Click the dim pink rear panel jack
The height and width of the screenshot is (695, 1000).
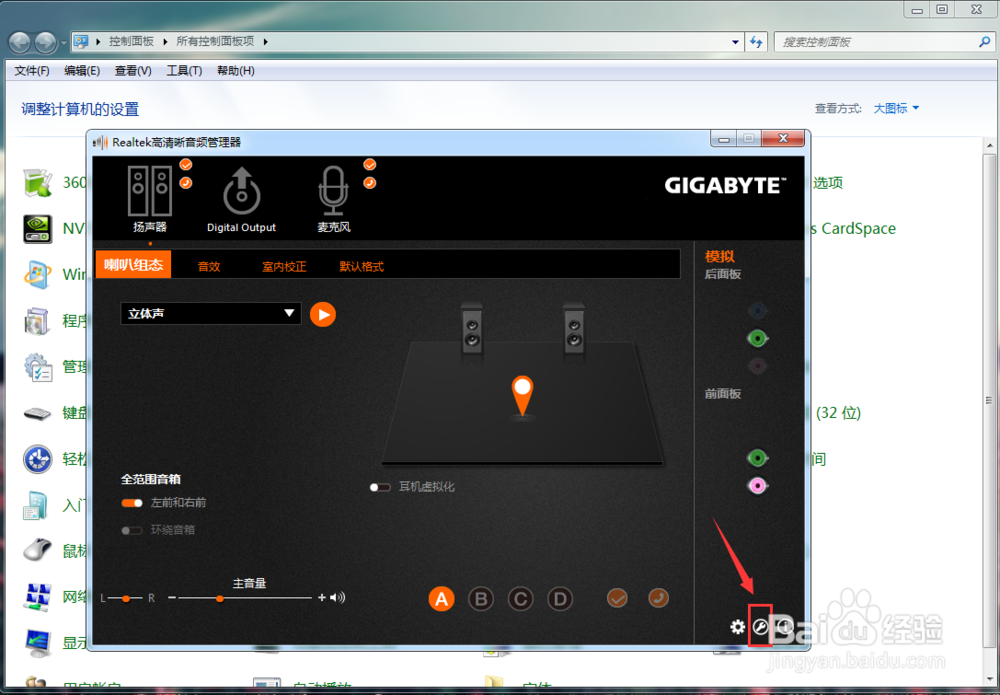pyautogui.click(x=757, y=366)
